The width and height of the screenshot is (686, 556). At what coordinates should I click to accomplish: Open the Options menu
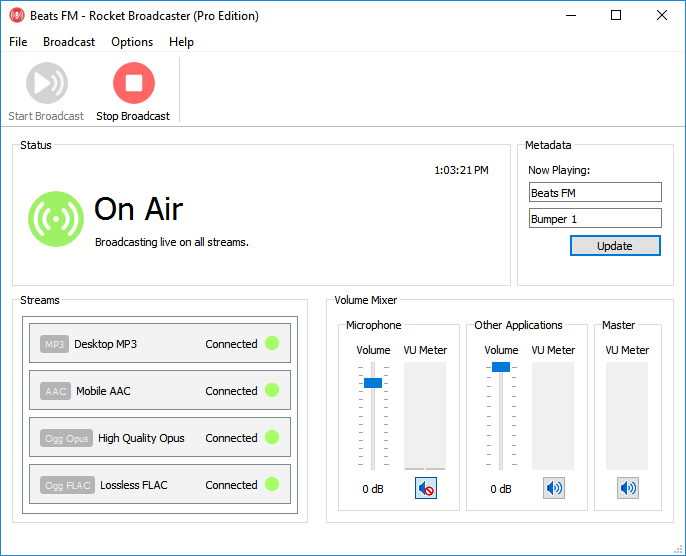132,42
